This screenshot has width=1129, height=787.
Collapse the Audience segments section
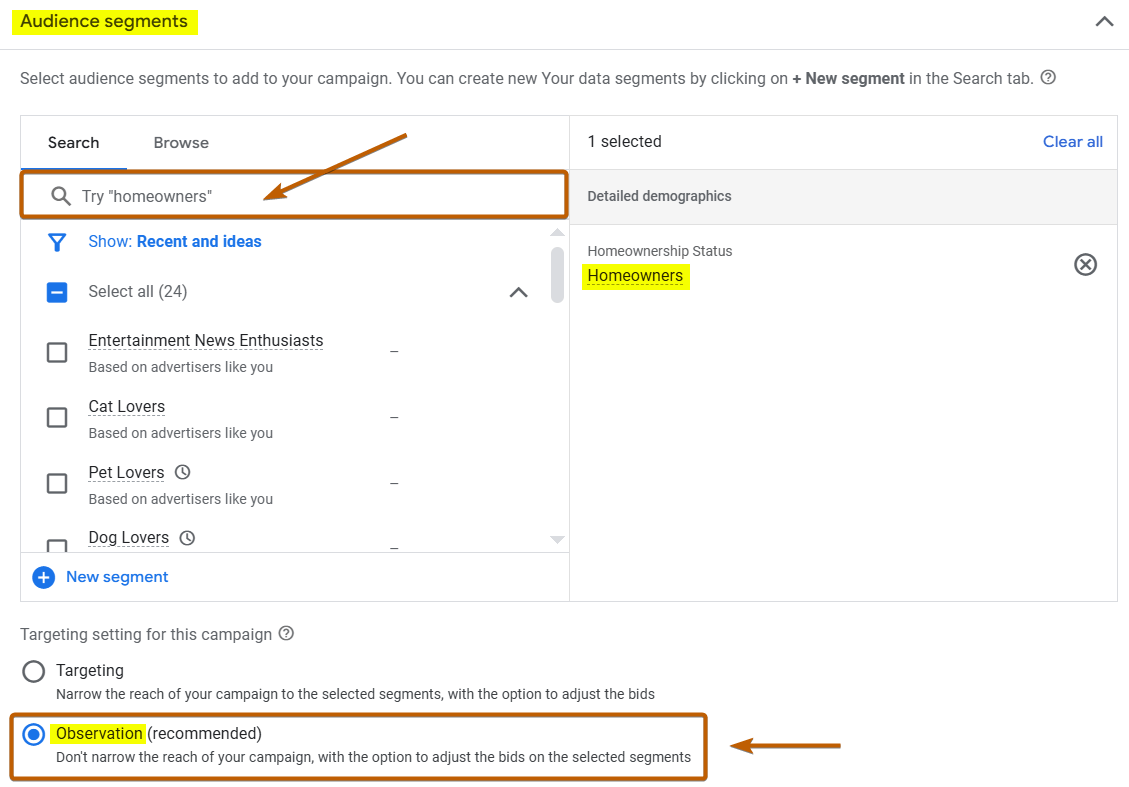(x=1104, y=21)
